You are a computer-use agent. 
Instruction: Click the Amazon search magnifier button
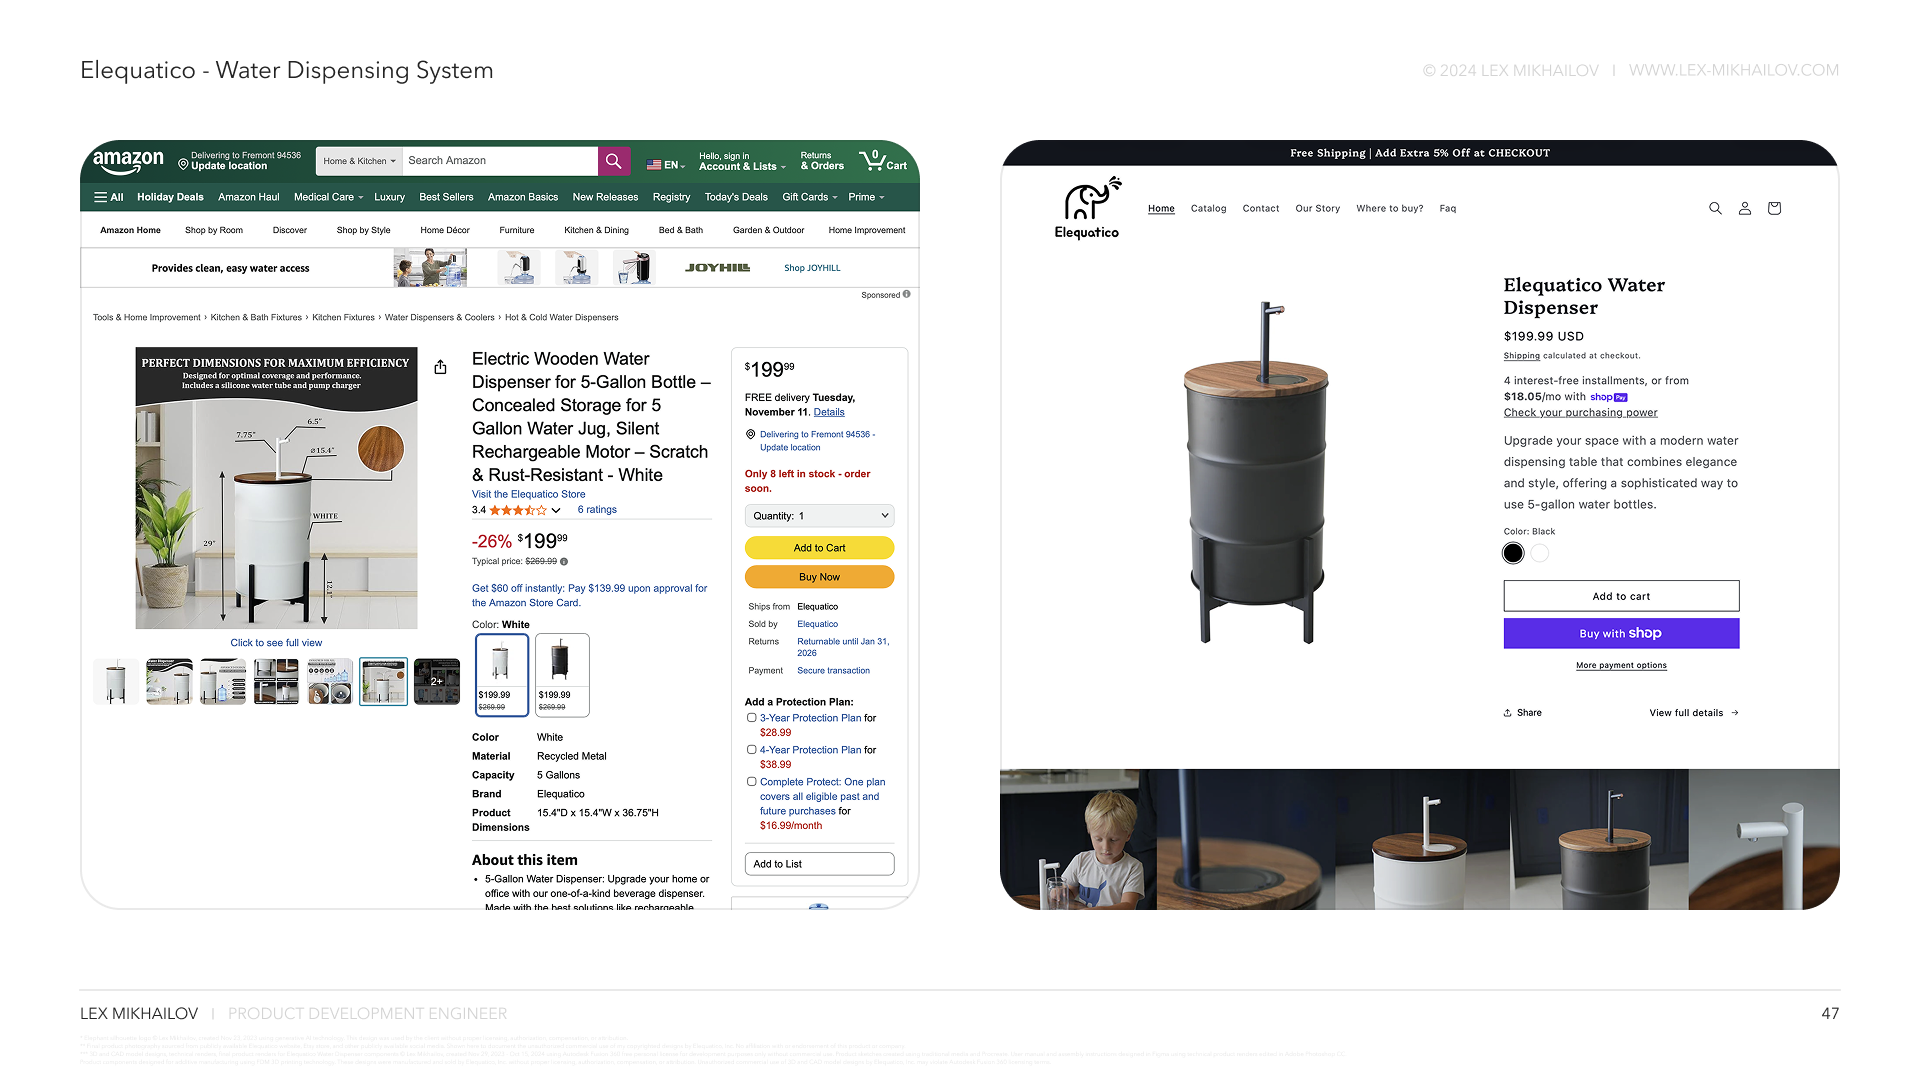tap(613, 161)
